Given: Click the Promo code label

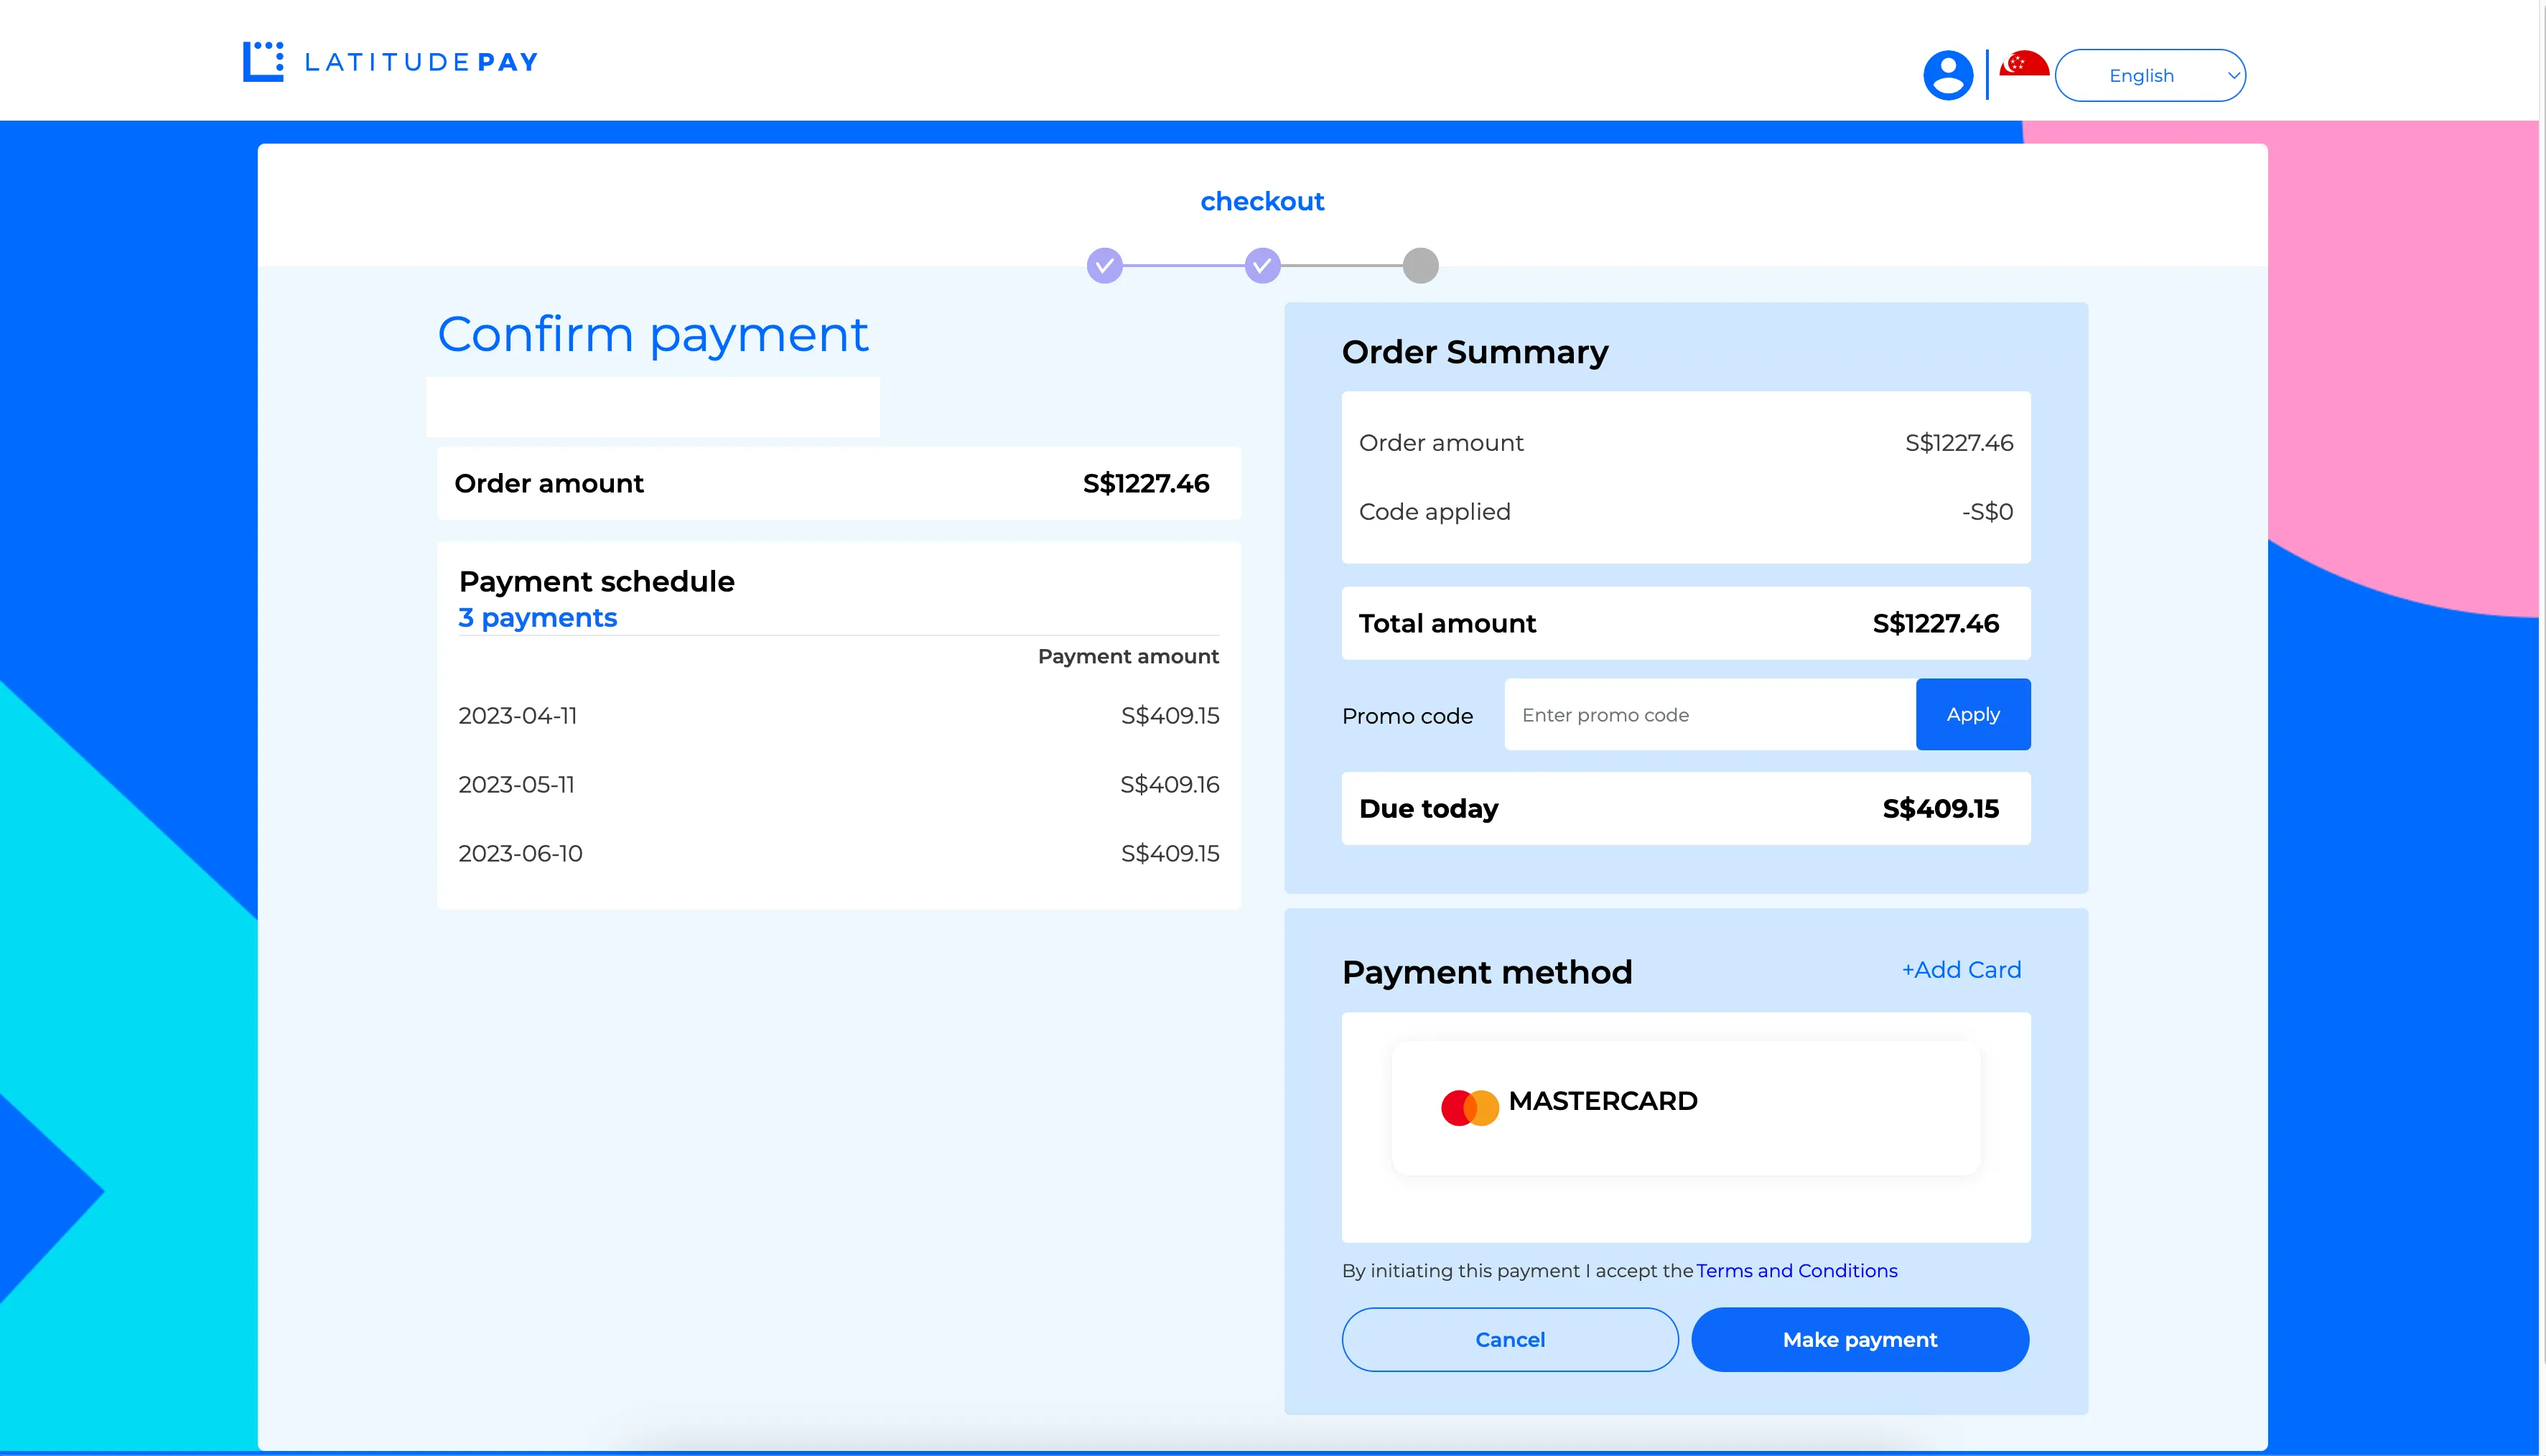Looking at the screenshot, I should (x=1407, y=717).
